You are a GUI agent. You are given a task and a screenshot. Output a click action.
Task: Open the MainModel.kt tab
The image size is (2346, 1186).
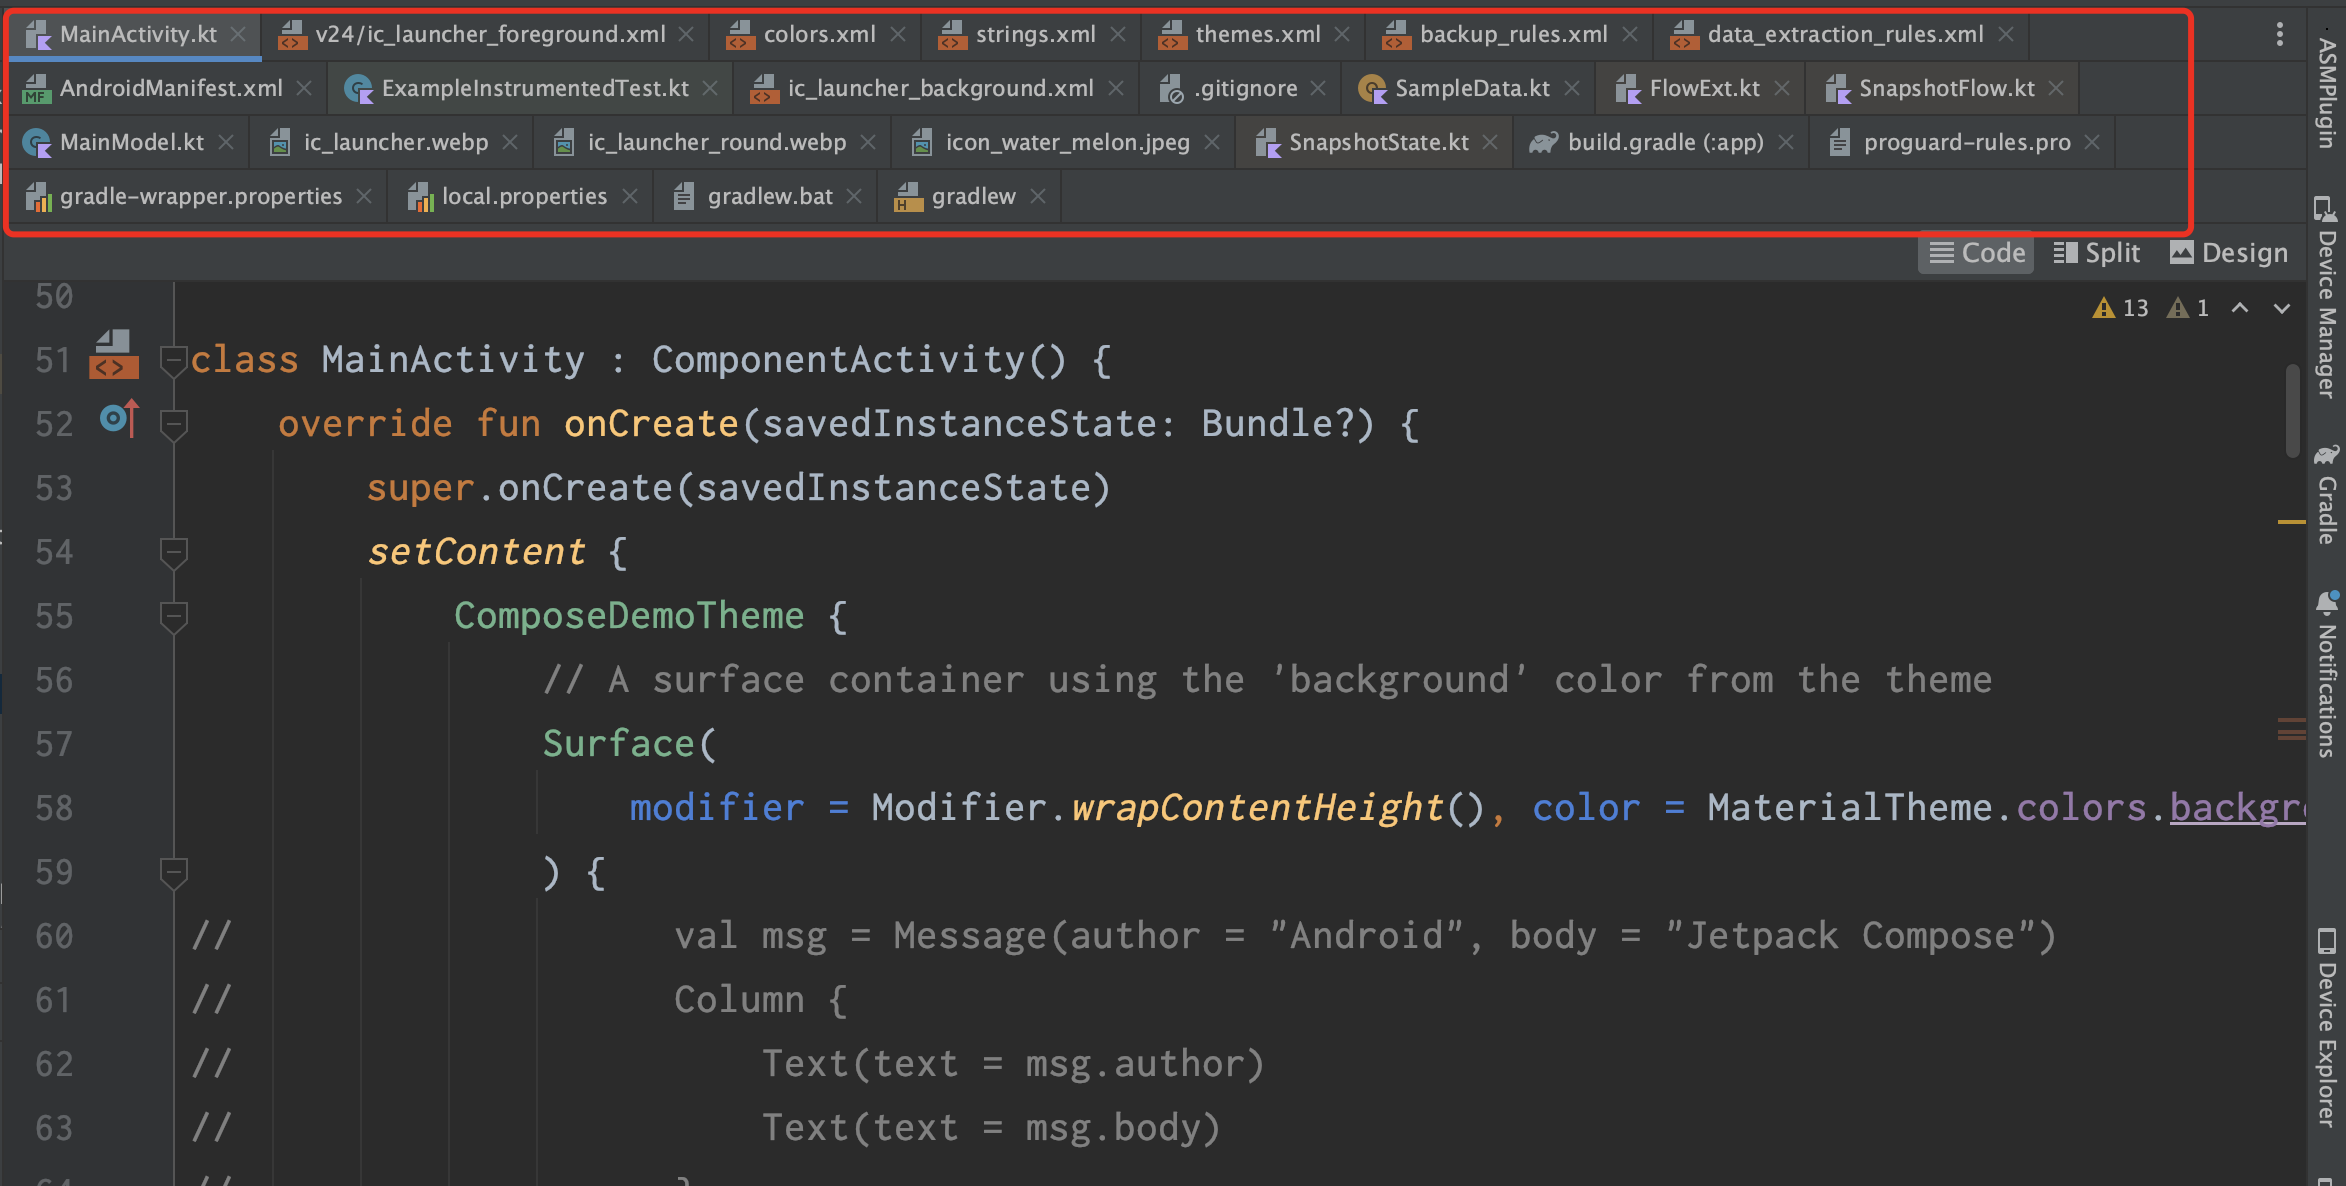[x=131, y=142]
